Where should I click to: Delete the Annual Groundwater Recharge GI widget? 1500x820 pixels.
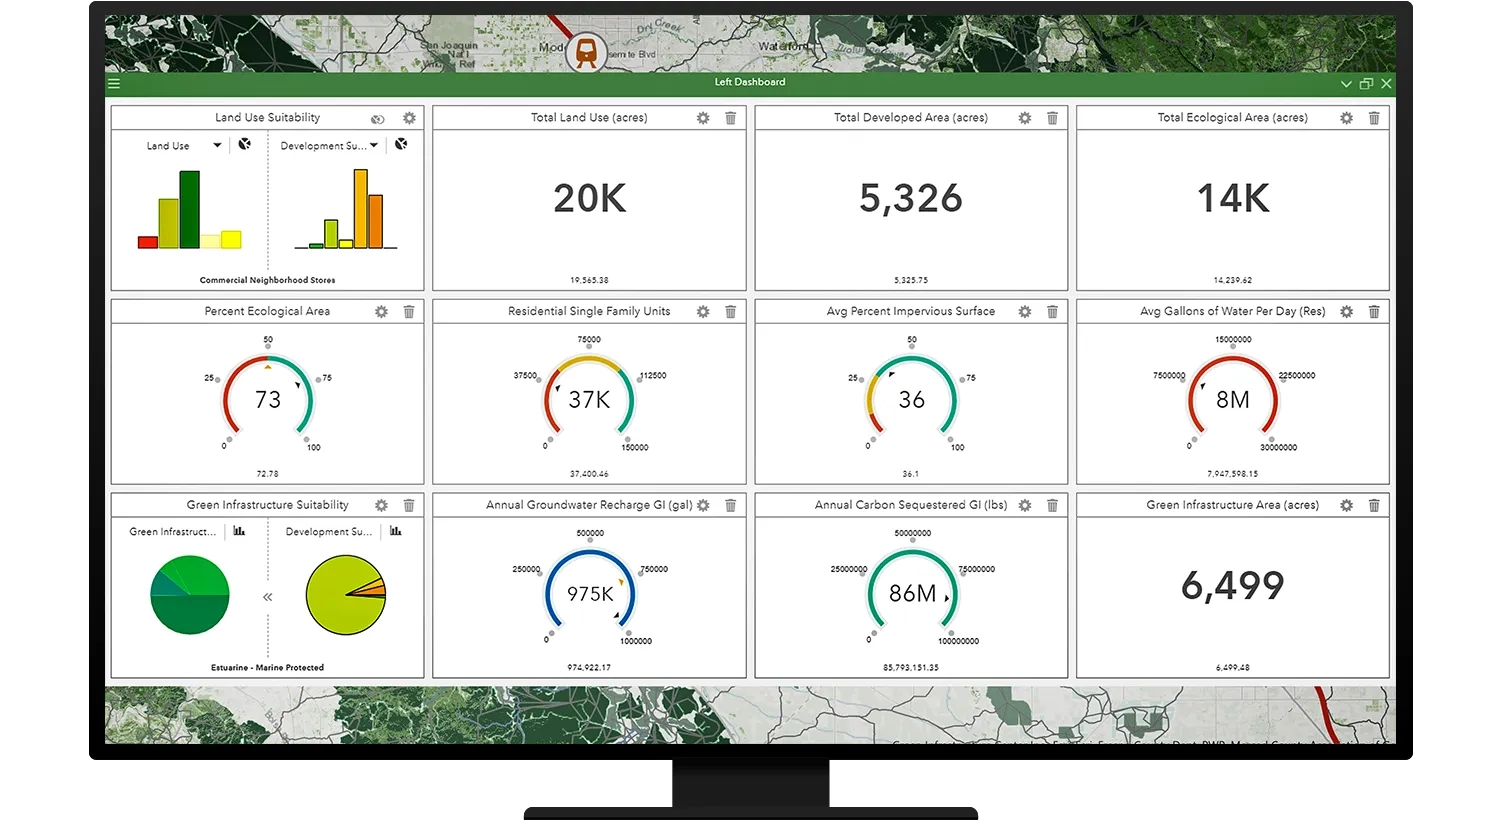[x=731, y=506]
